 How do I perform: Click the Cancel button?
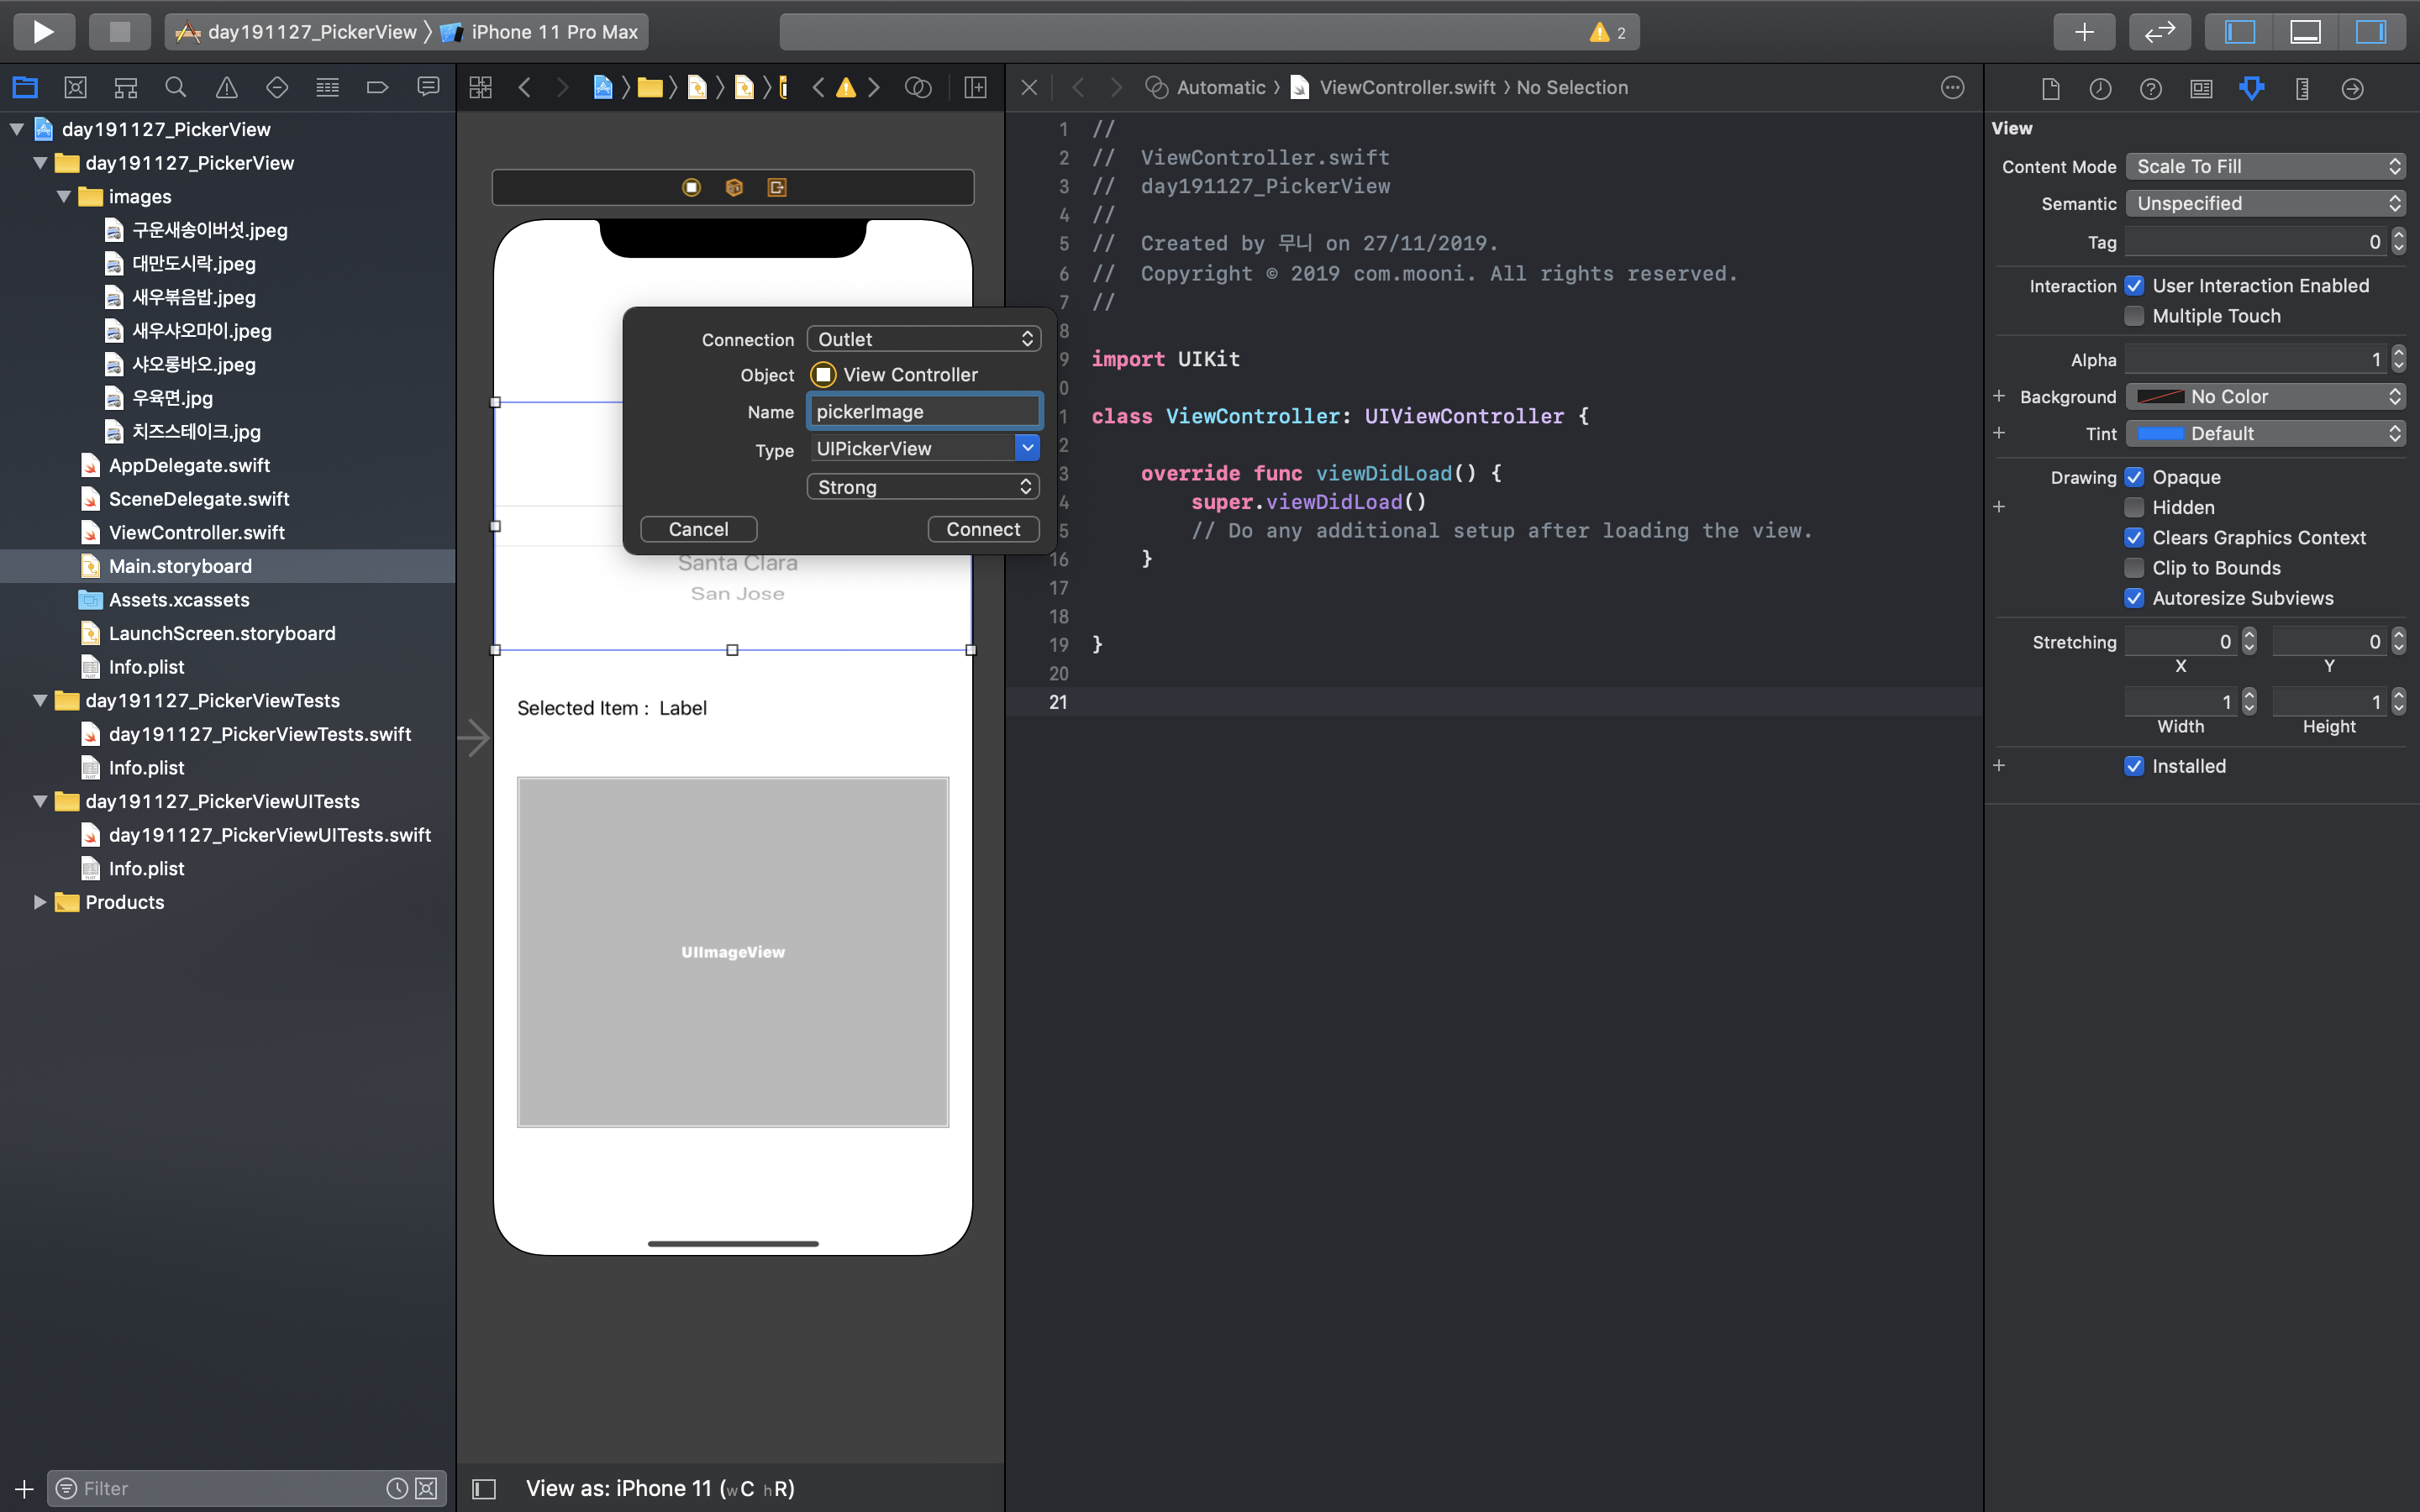698,529
